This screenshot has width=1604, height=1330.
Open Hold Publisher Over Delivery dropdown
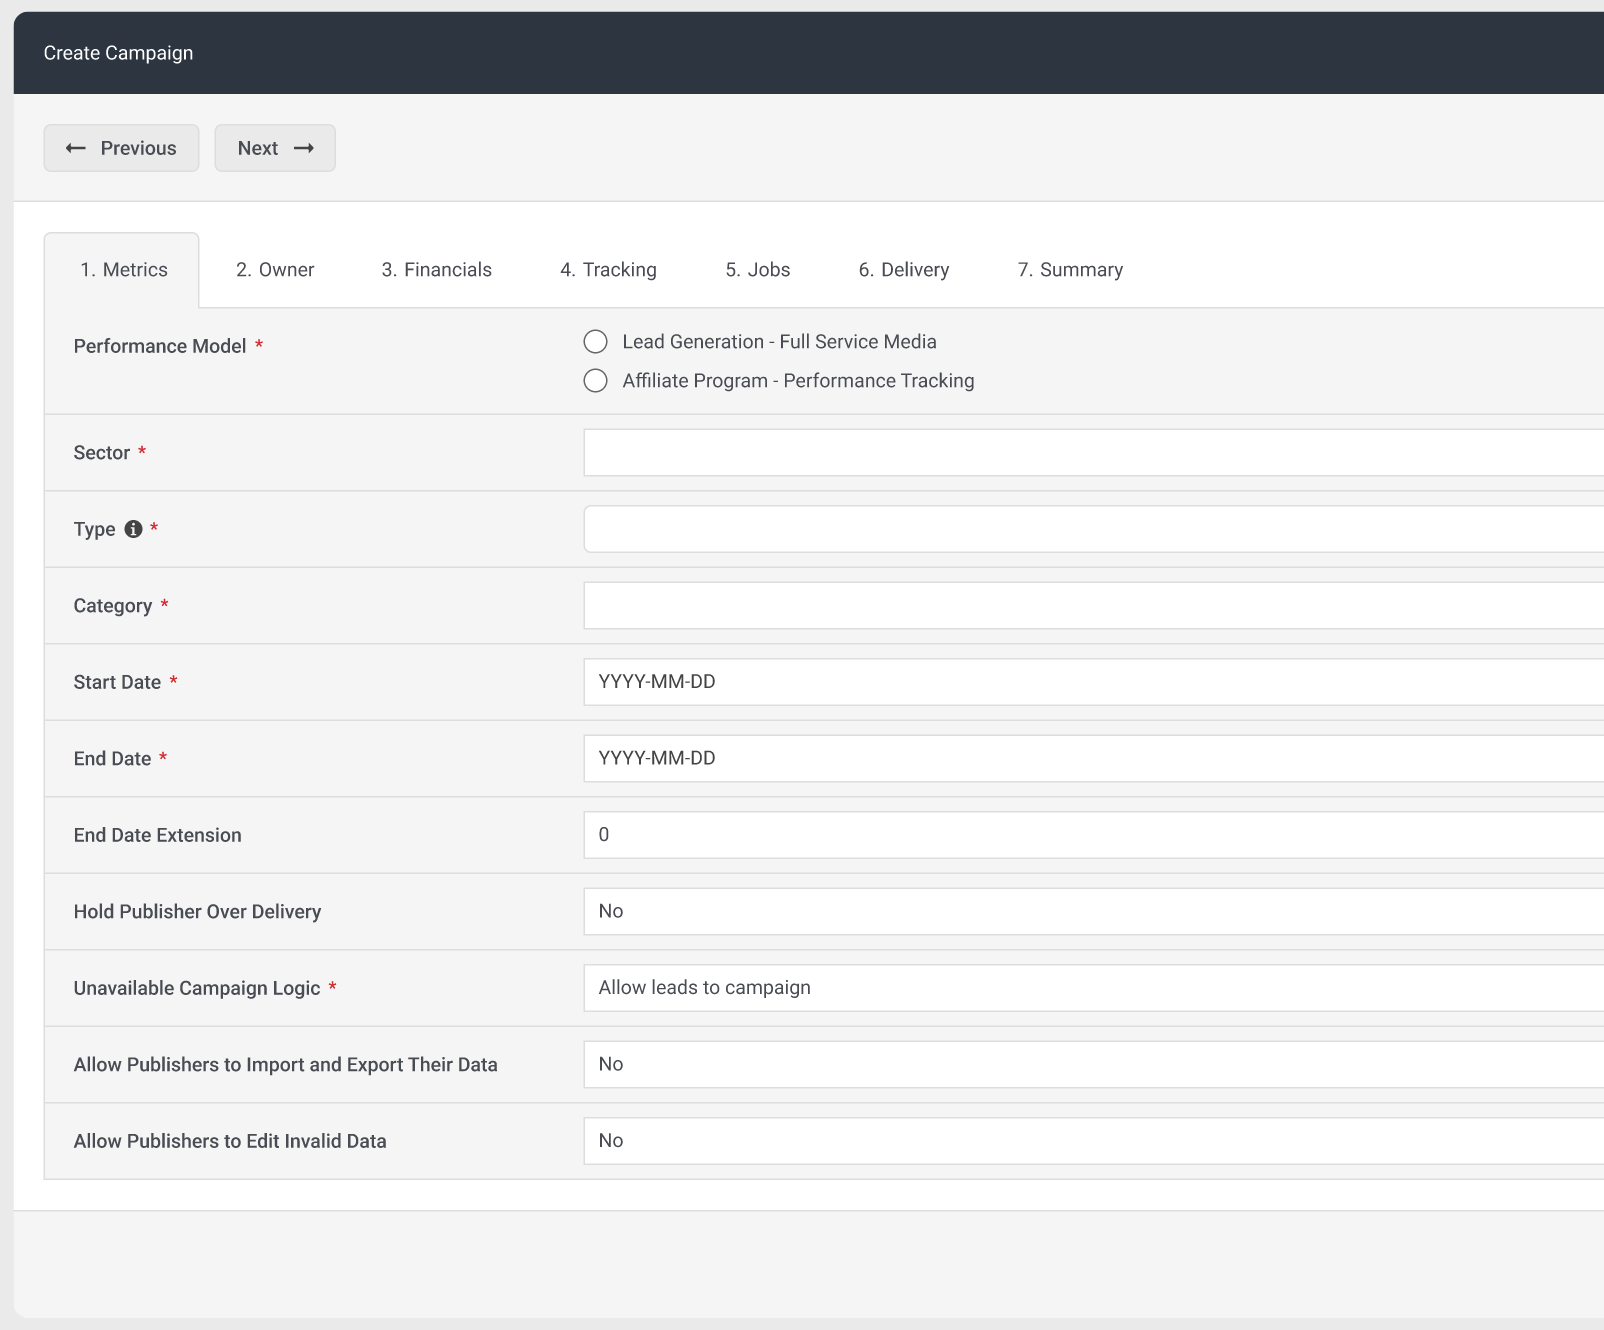coord(1094,912)
